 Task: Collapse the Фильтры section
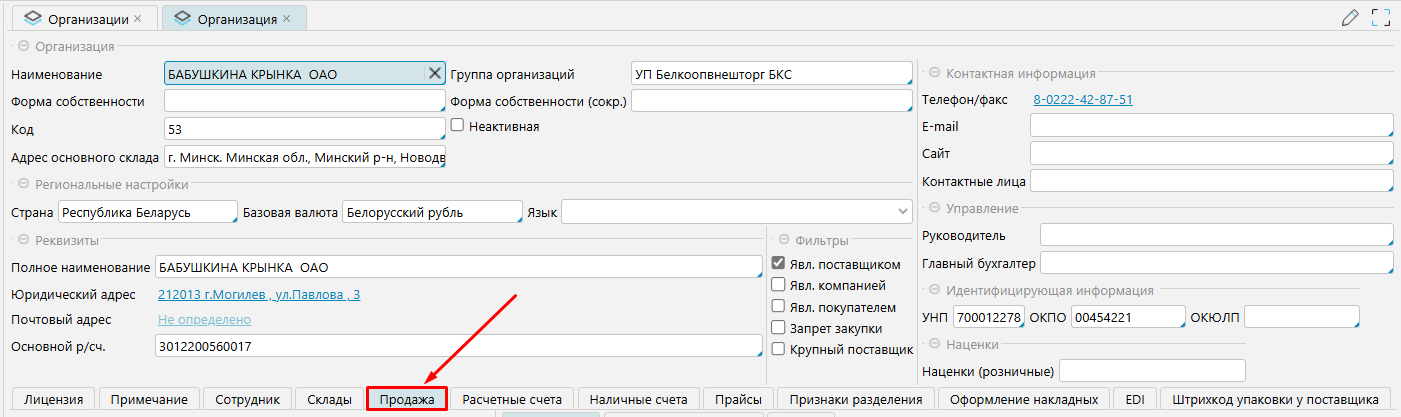pyautogui.click(x=783, y=240)
